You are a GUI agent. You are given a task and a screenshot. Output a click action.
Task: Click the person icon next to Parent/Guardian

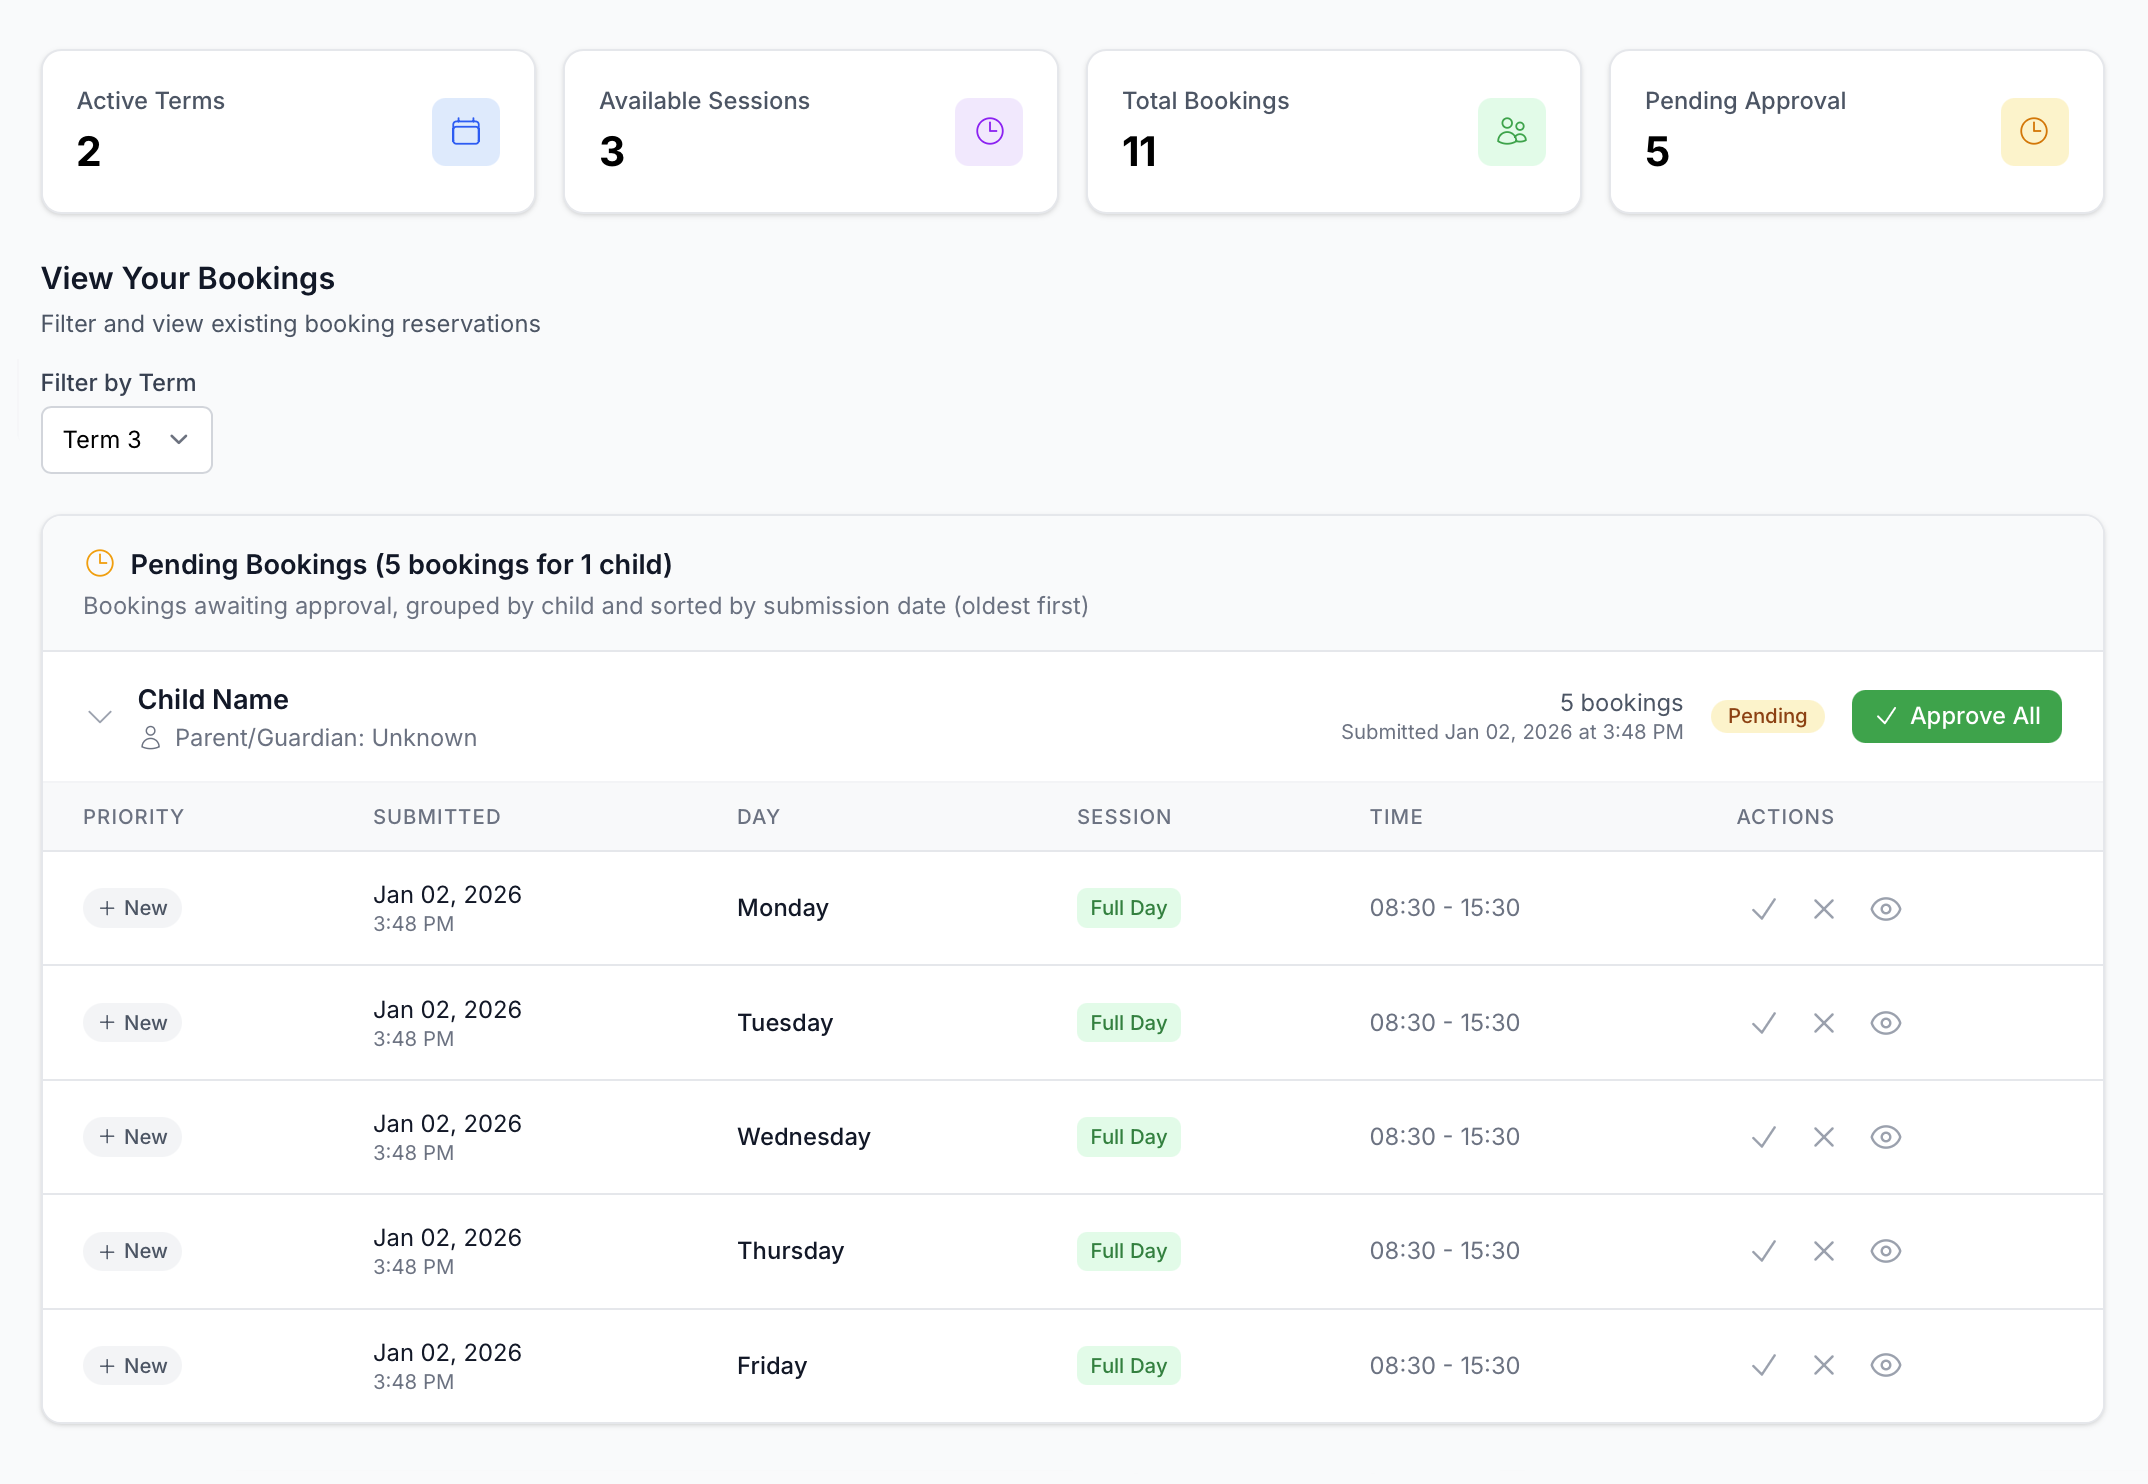point(151,738)
